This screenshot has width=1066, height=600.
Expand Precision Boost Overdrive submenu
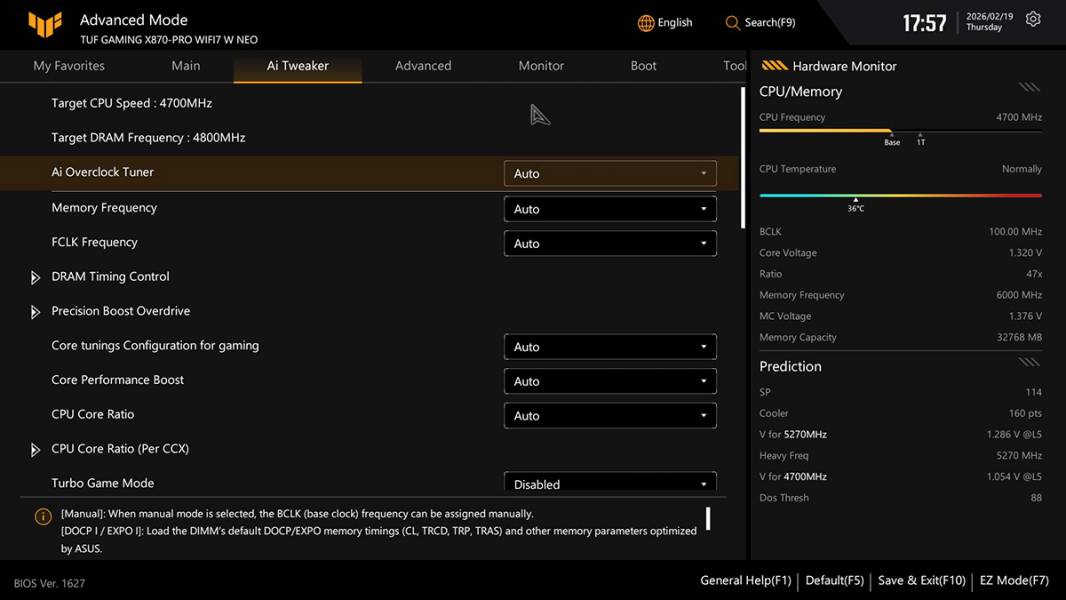pos(35,312)
